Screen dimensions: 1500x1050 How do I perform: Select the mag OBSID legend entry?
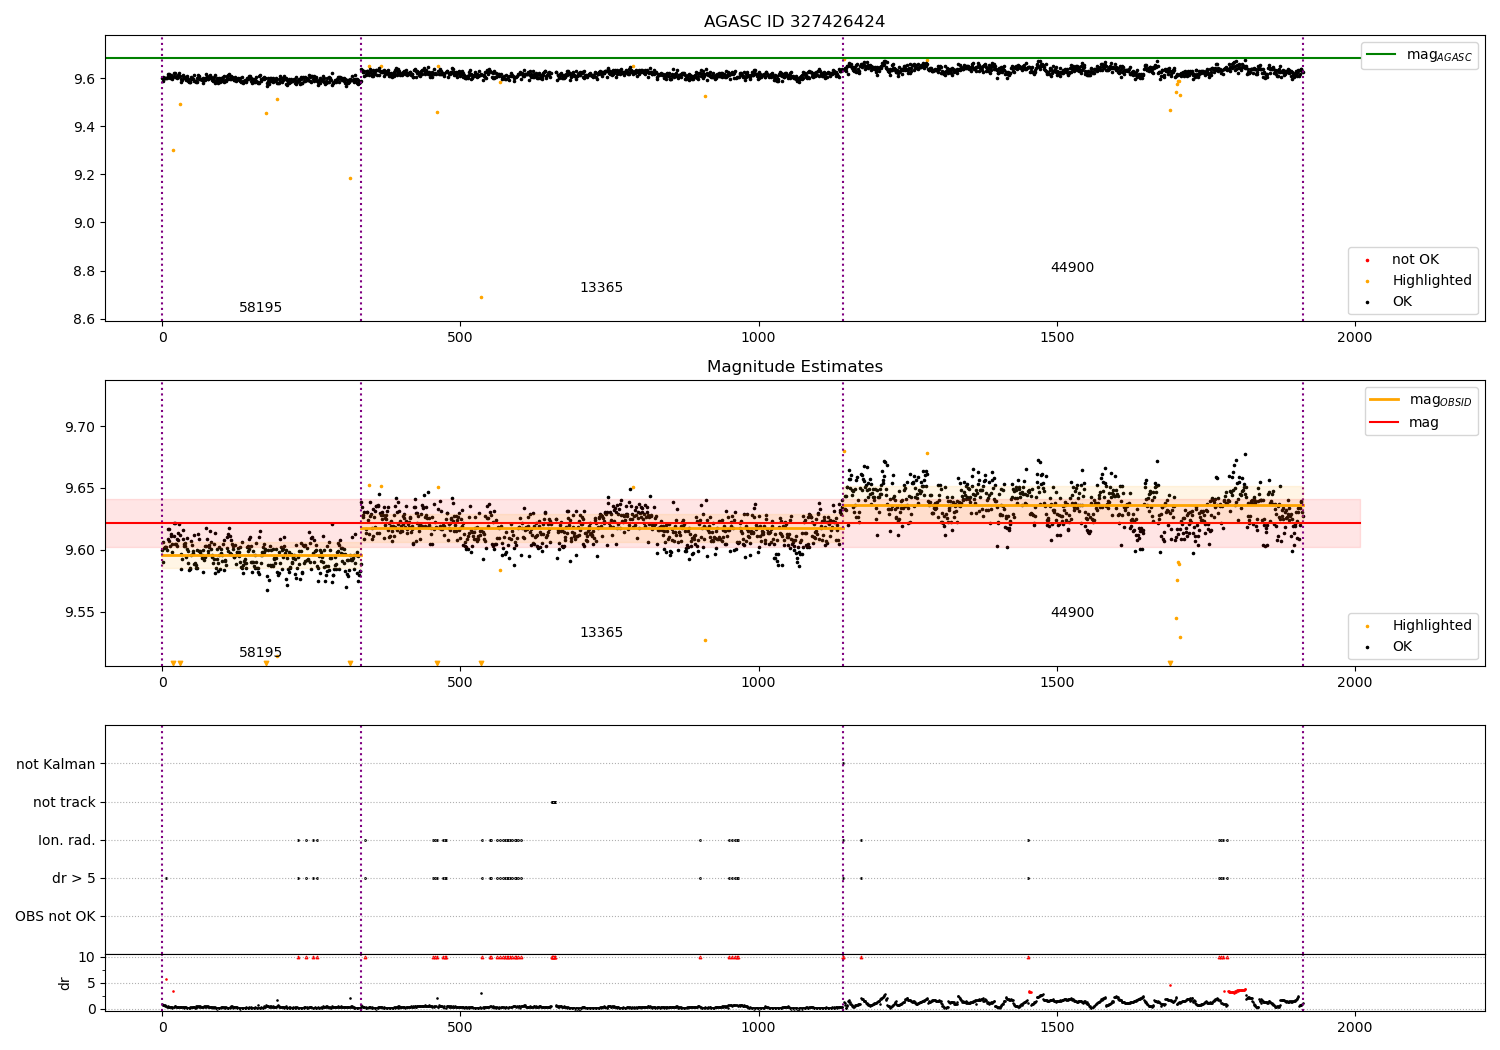[x=1421, y=400]
